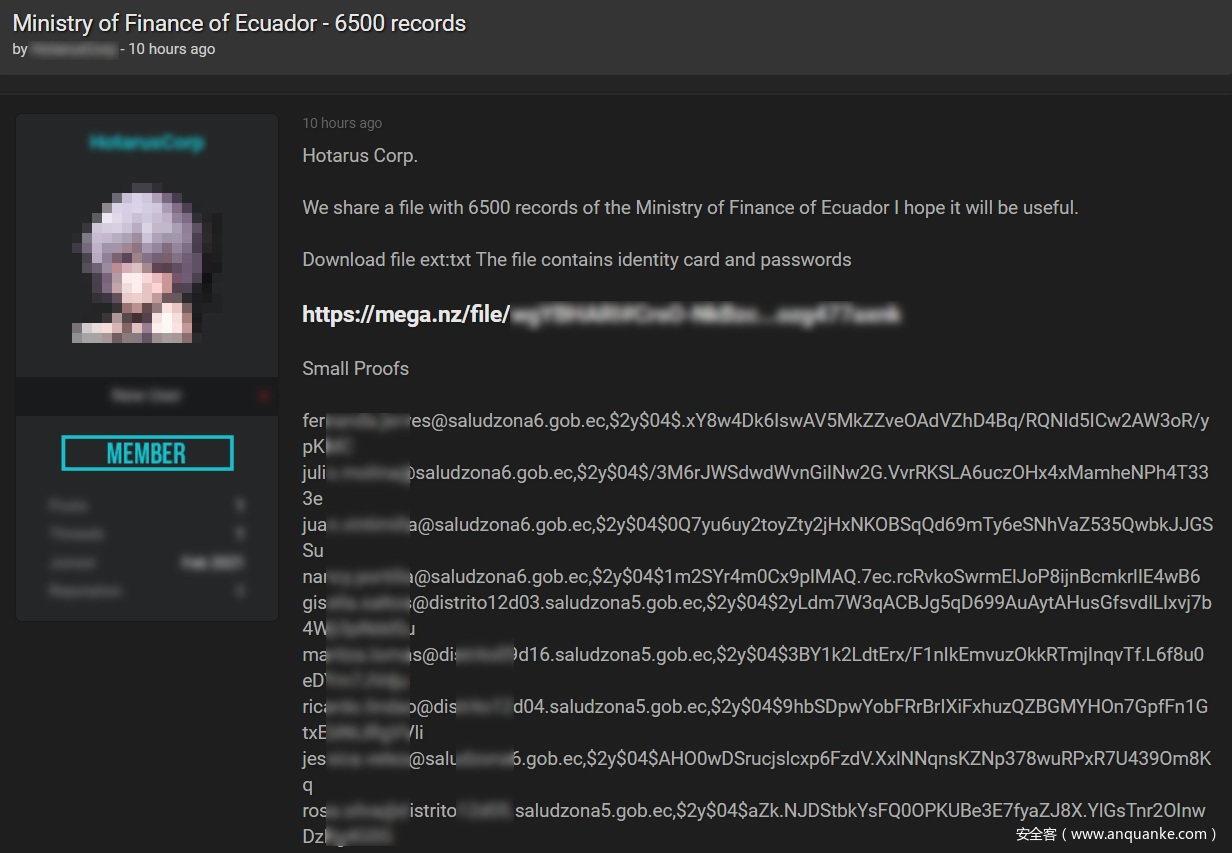This screenshot has height=853, width=1232.
Task: Open the mega.nz file link
Action: (601, 315)
